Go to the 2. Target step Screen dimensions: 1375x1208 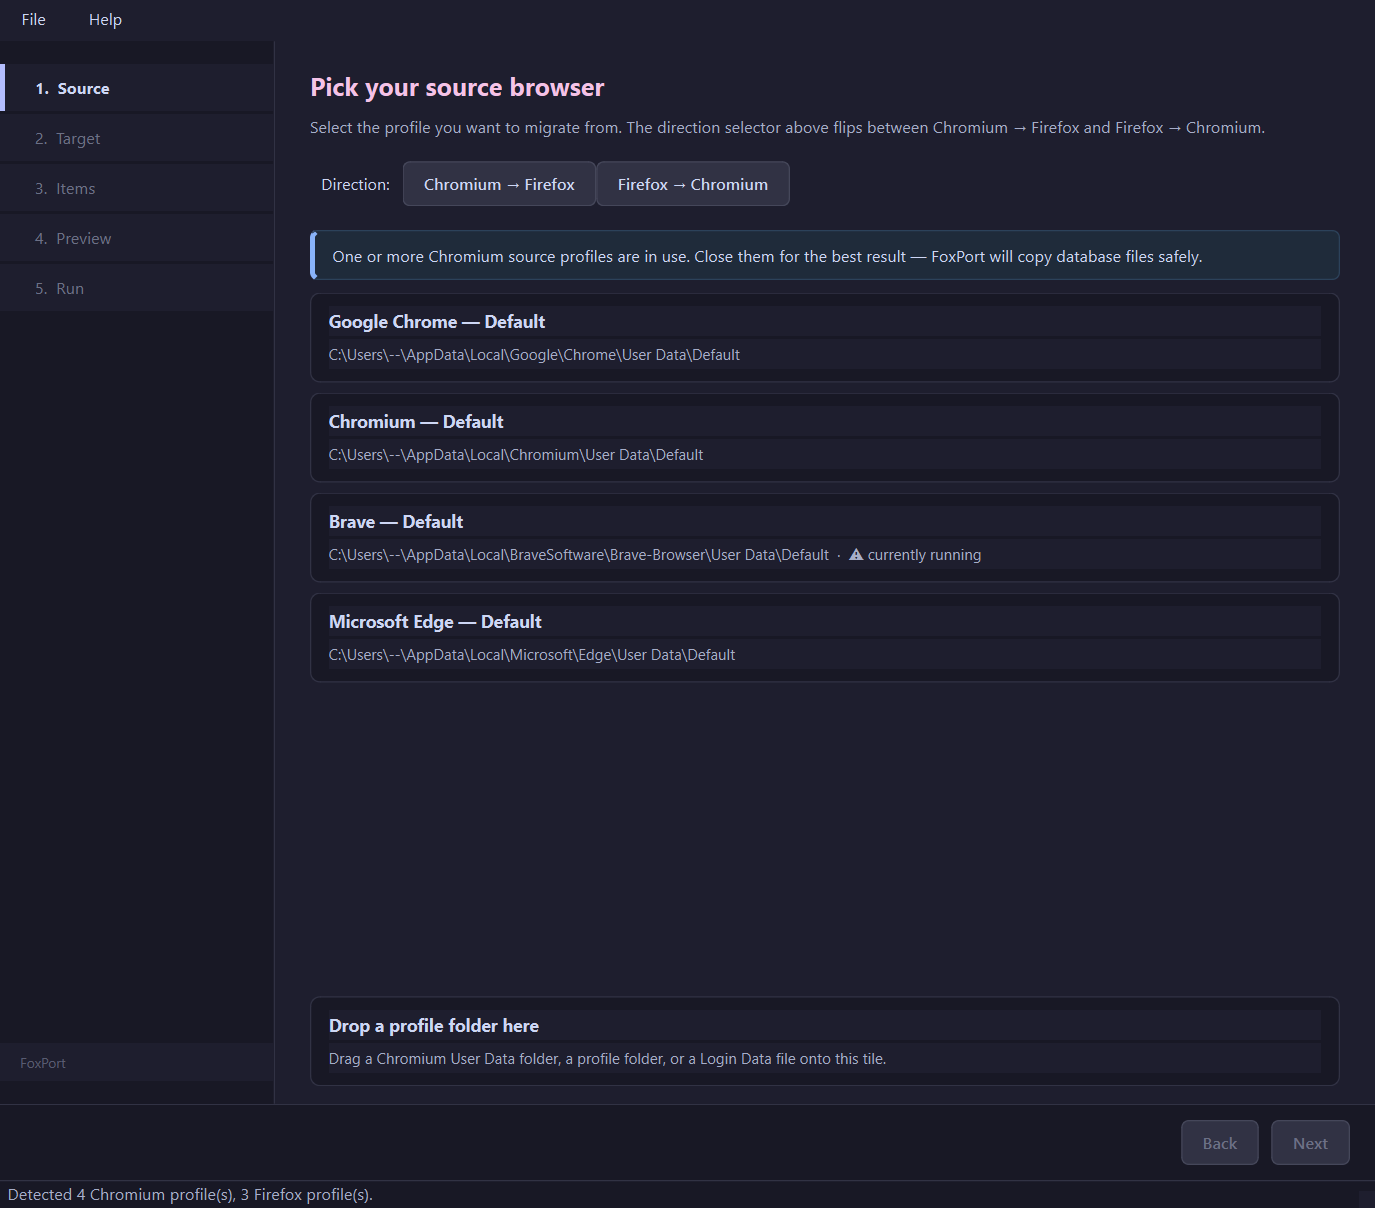click(x=137, y=138)
